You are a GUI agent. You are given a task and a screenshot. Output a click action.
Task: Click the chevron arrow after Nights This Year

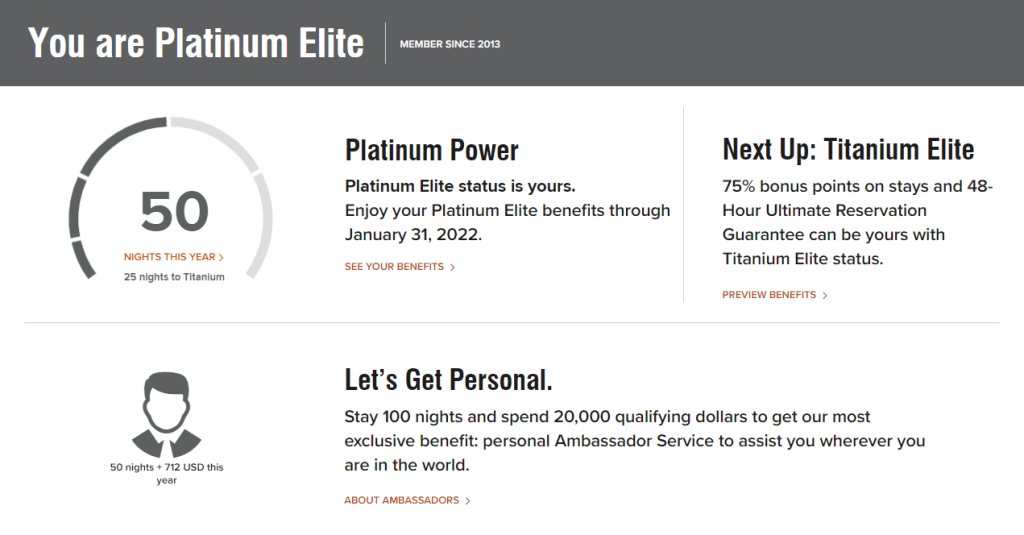coord(221,257)
